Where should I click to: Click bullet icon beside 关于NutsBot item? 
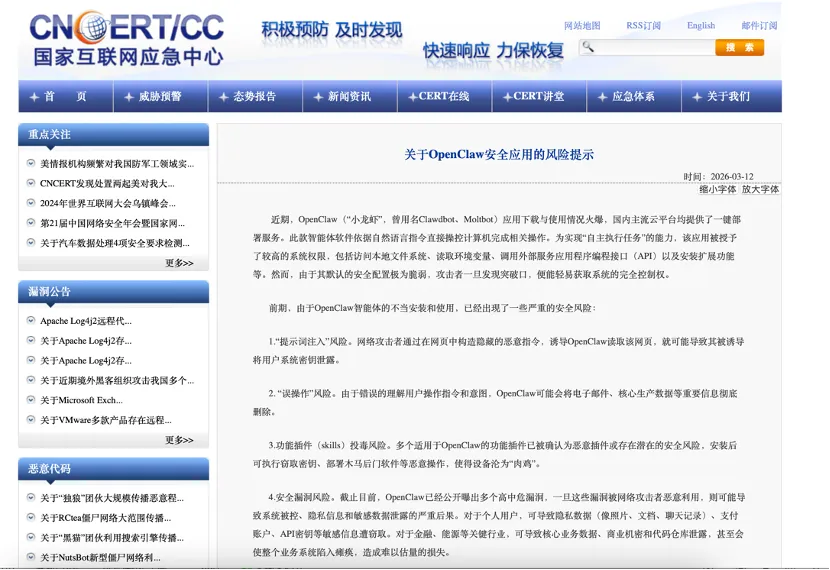pyautogui.click(x=31, y=557)
